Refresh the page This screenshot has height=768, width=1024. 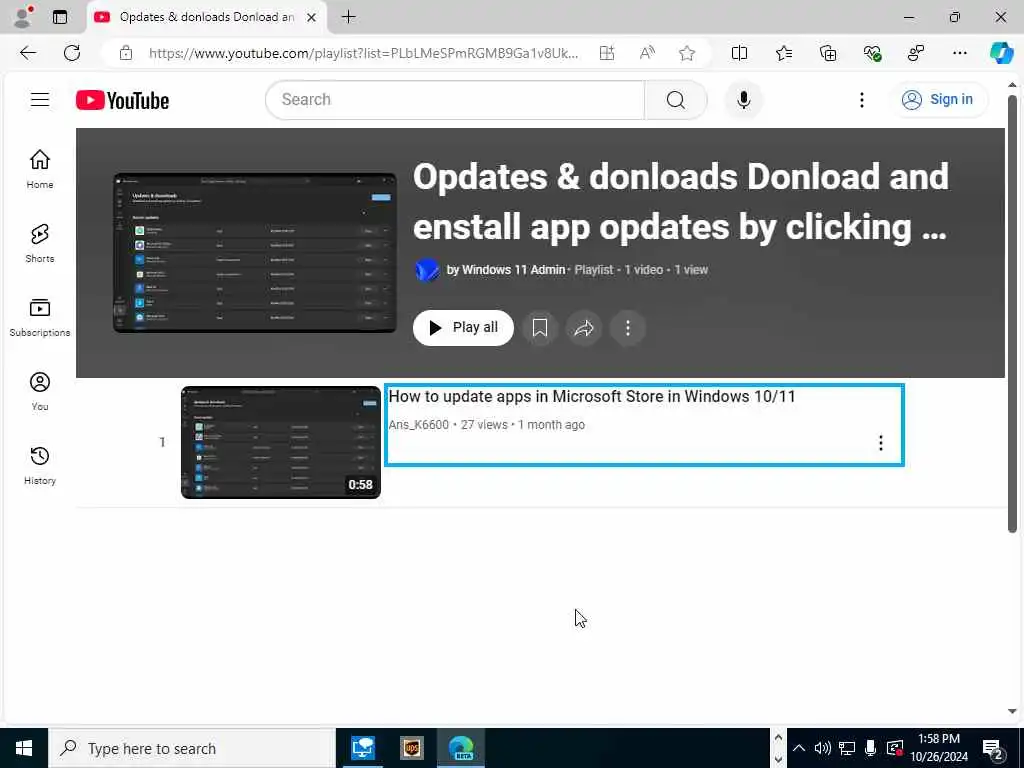tap(72, 53)
